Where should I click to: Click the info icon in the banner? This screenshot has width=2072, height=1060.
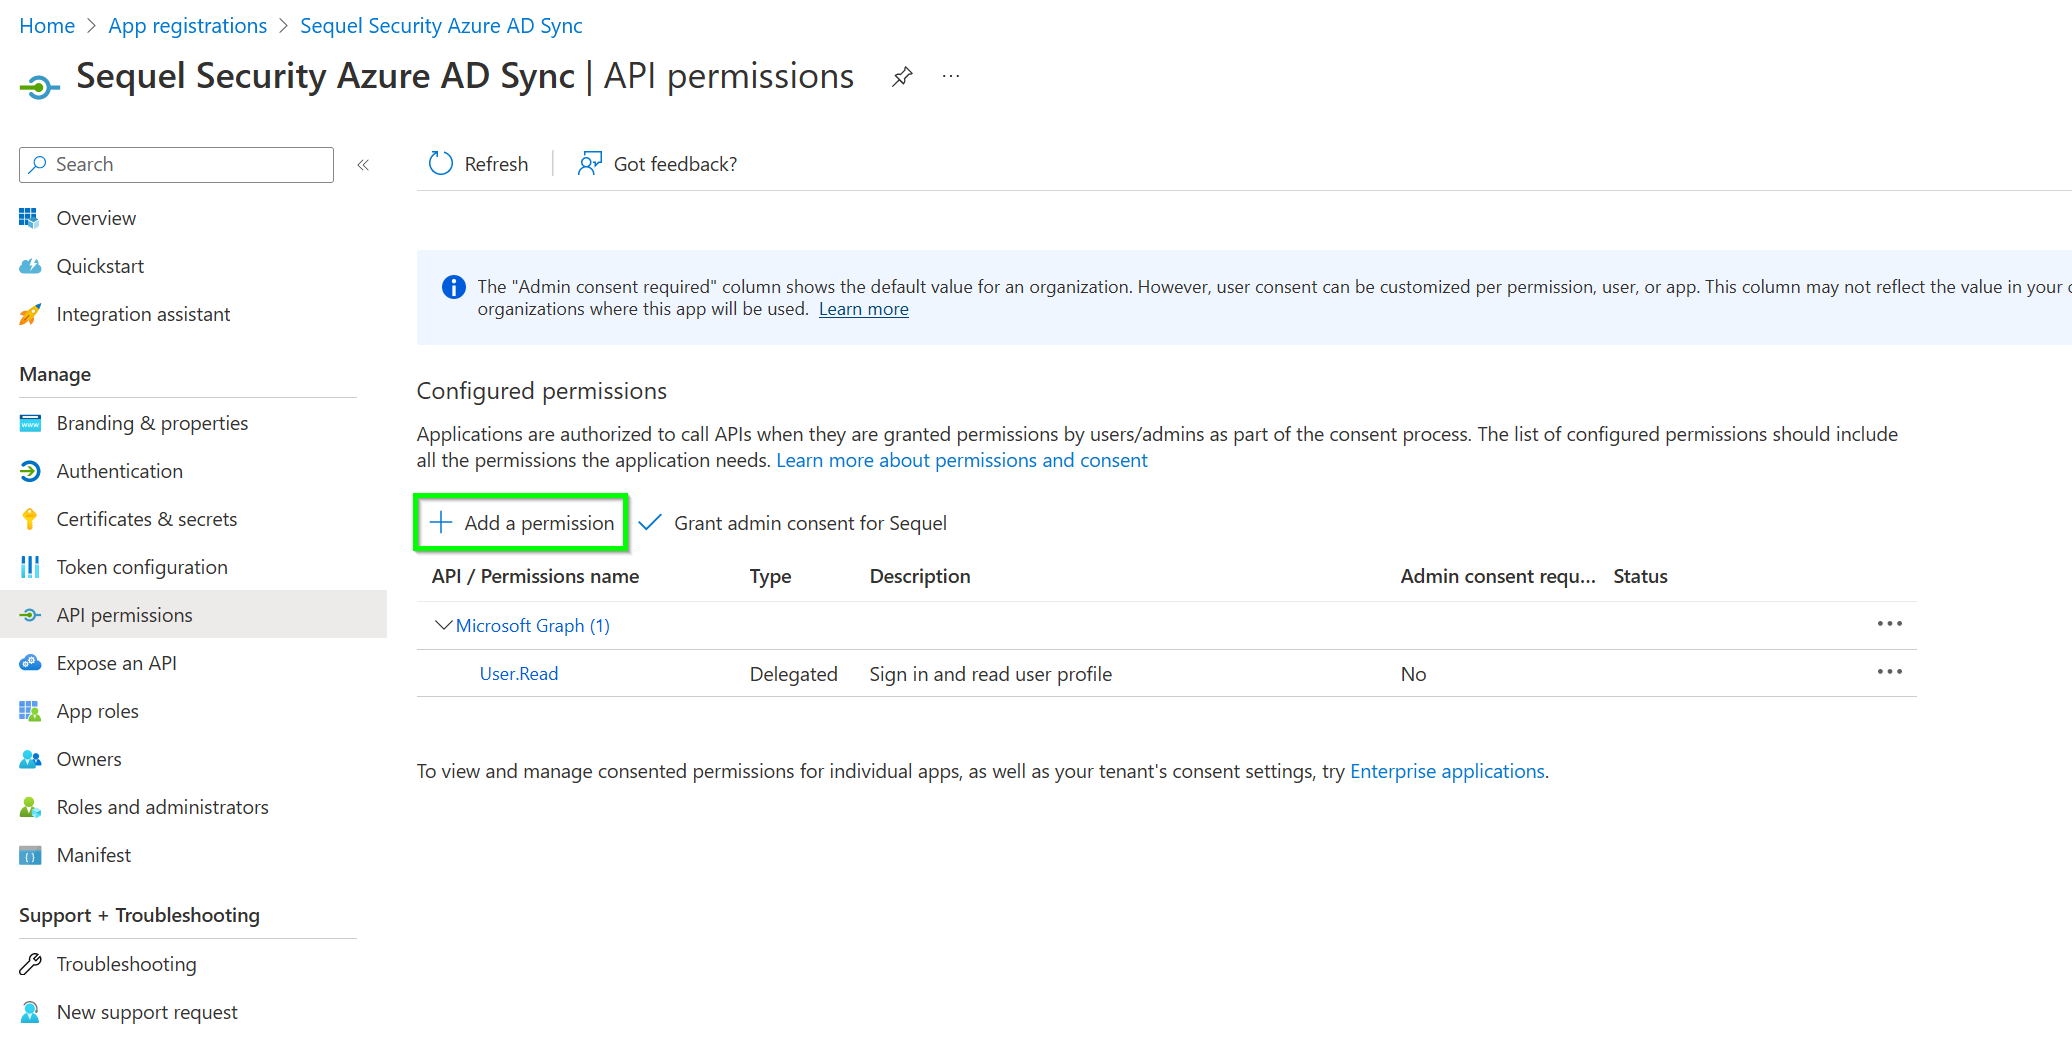click(453, 287)
